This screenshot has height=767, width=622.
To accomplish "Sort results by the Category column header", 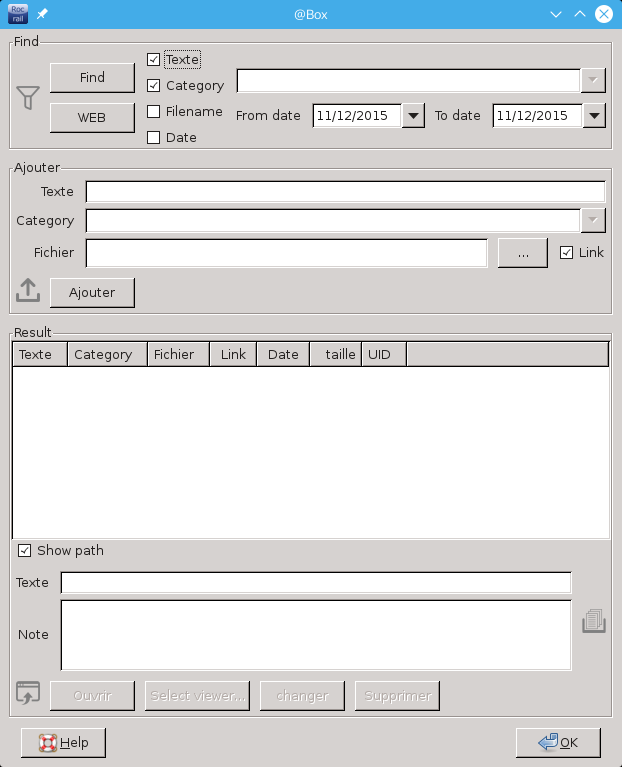I will pos(107,355).
